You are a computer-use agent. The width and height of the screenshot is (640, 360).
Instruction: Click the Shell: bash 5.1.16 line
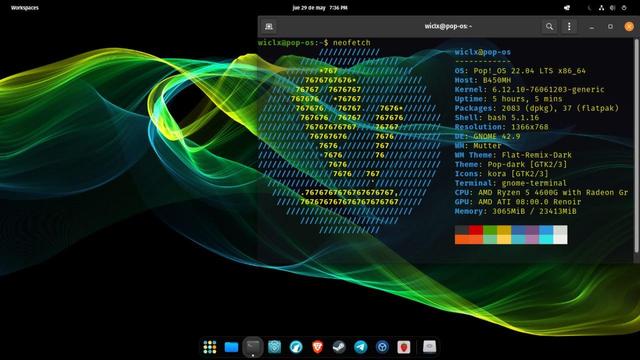click(497, 118)
